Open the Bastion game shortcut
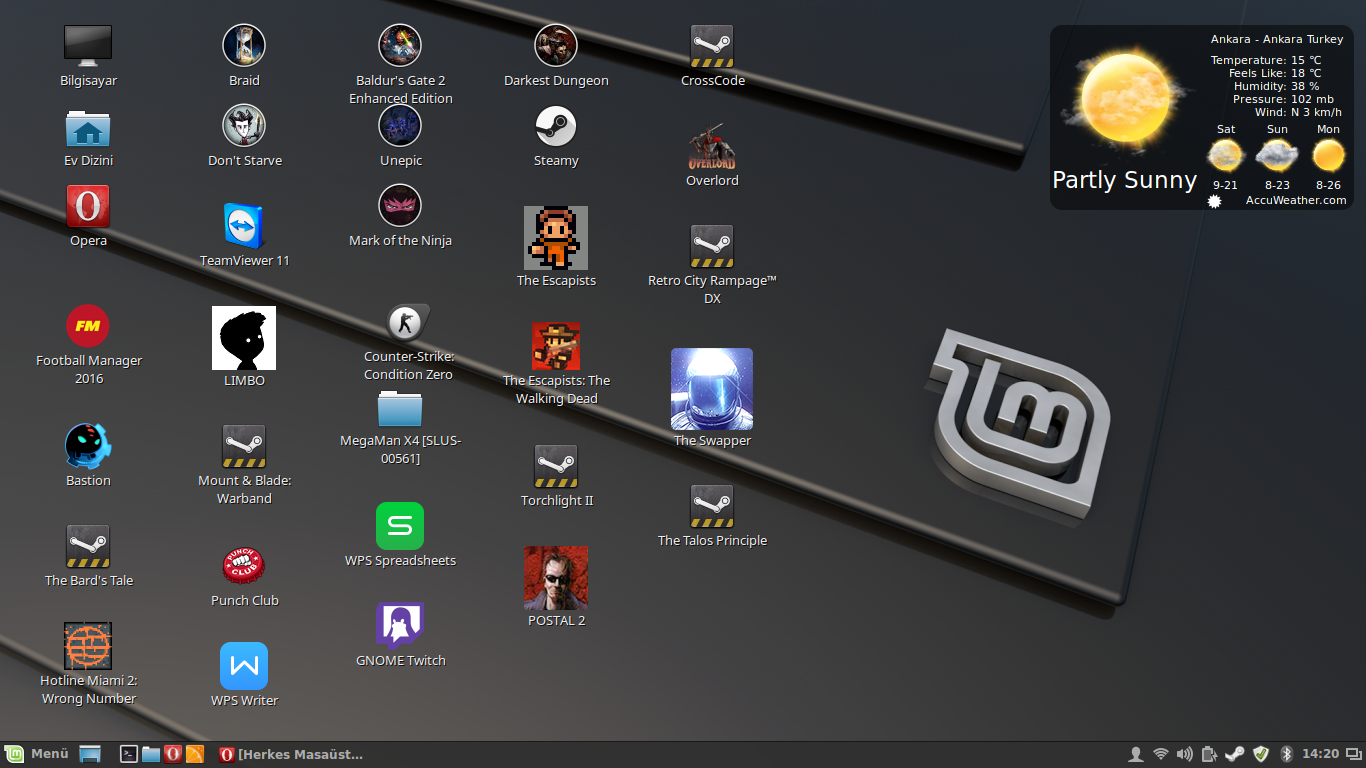Viewport: 1366px width, 768px height. 88,446
